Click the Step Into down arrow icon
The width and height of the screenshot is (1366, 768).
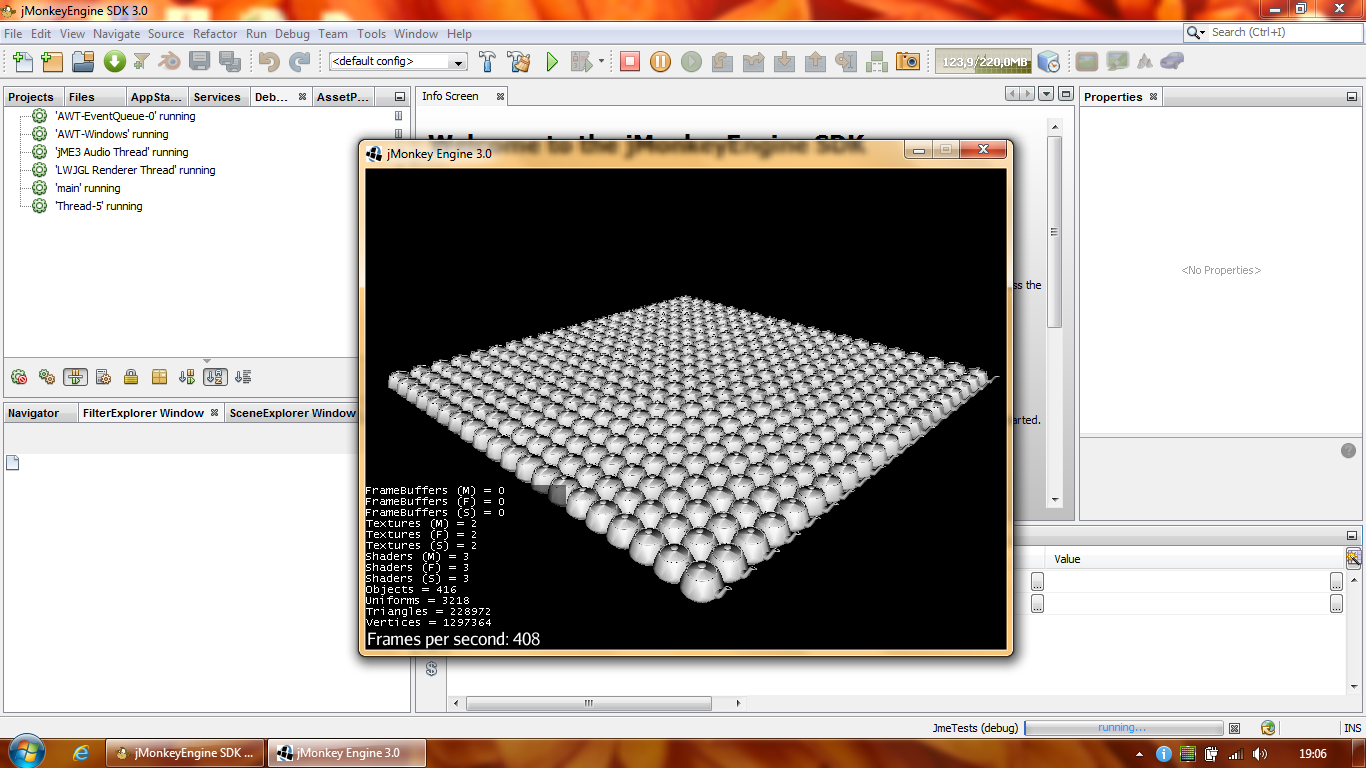[784, 62]
